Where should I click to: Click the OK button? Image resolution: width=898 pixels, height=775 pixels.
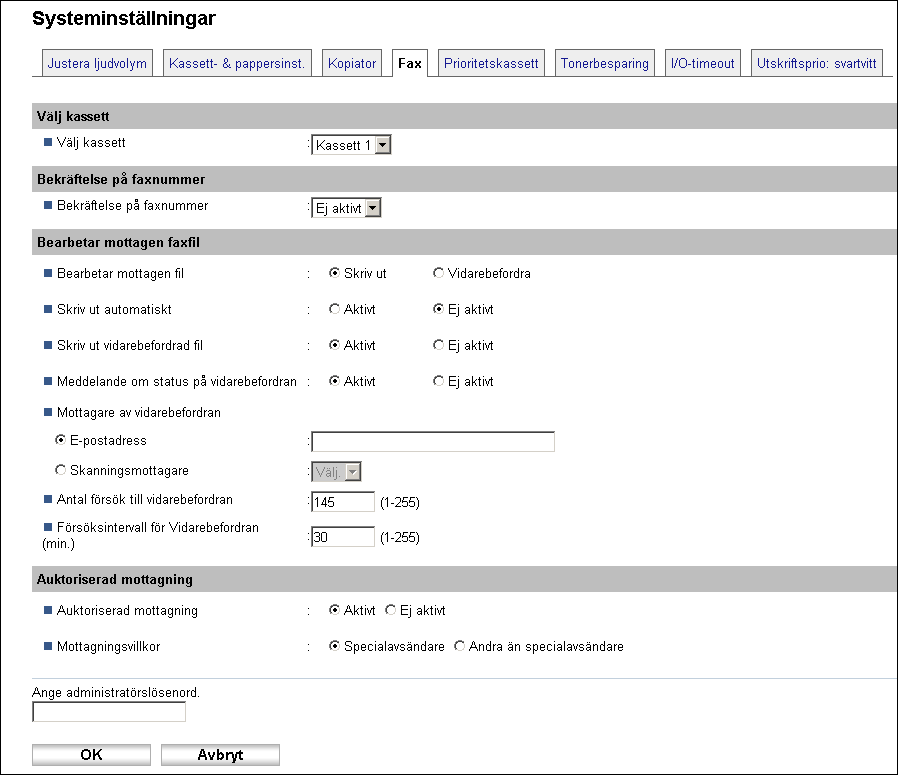point(92,755)
